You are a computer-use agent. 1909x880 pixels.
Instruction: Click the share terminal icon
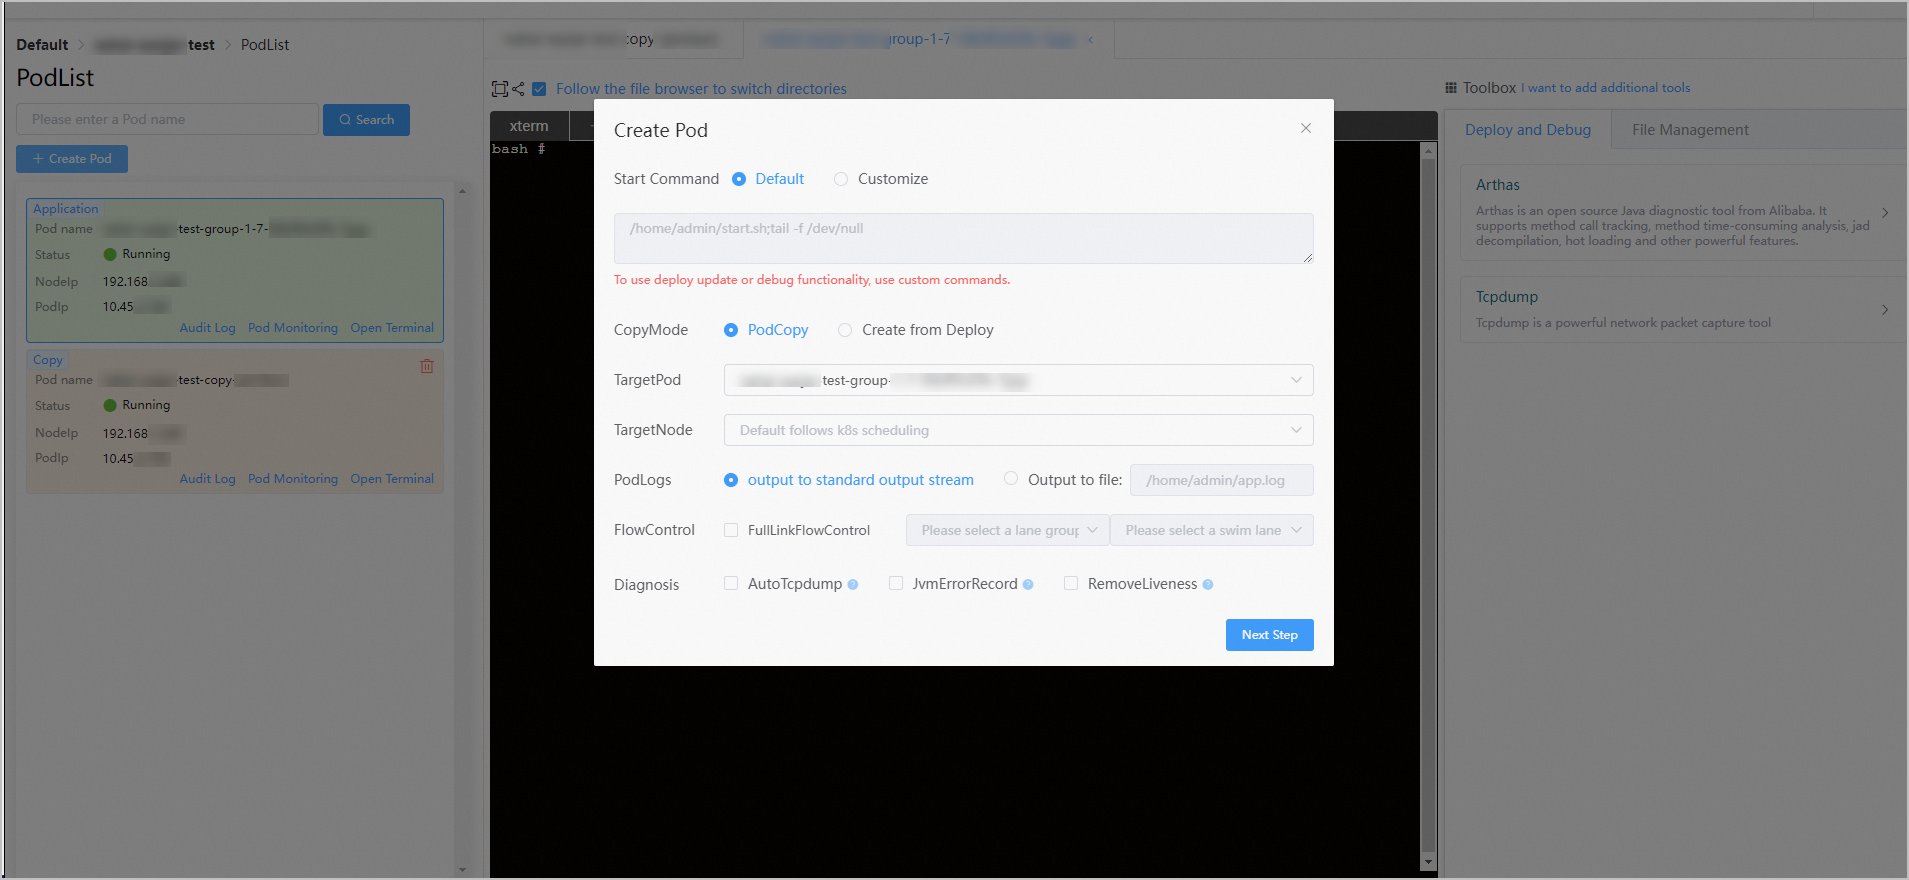tap(518, 89)
